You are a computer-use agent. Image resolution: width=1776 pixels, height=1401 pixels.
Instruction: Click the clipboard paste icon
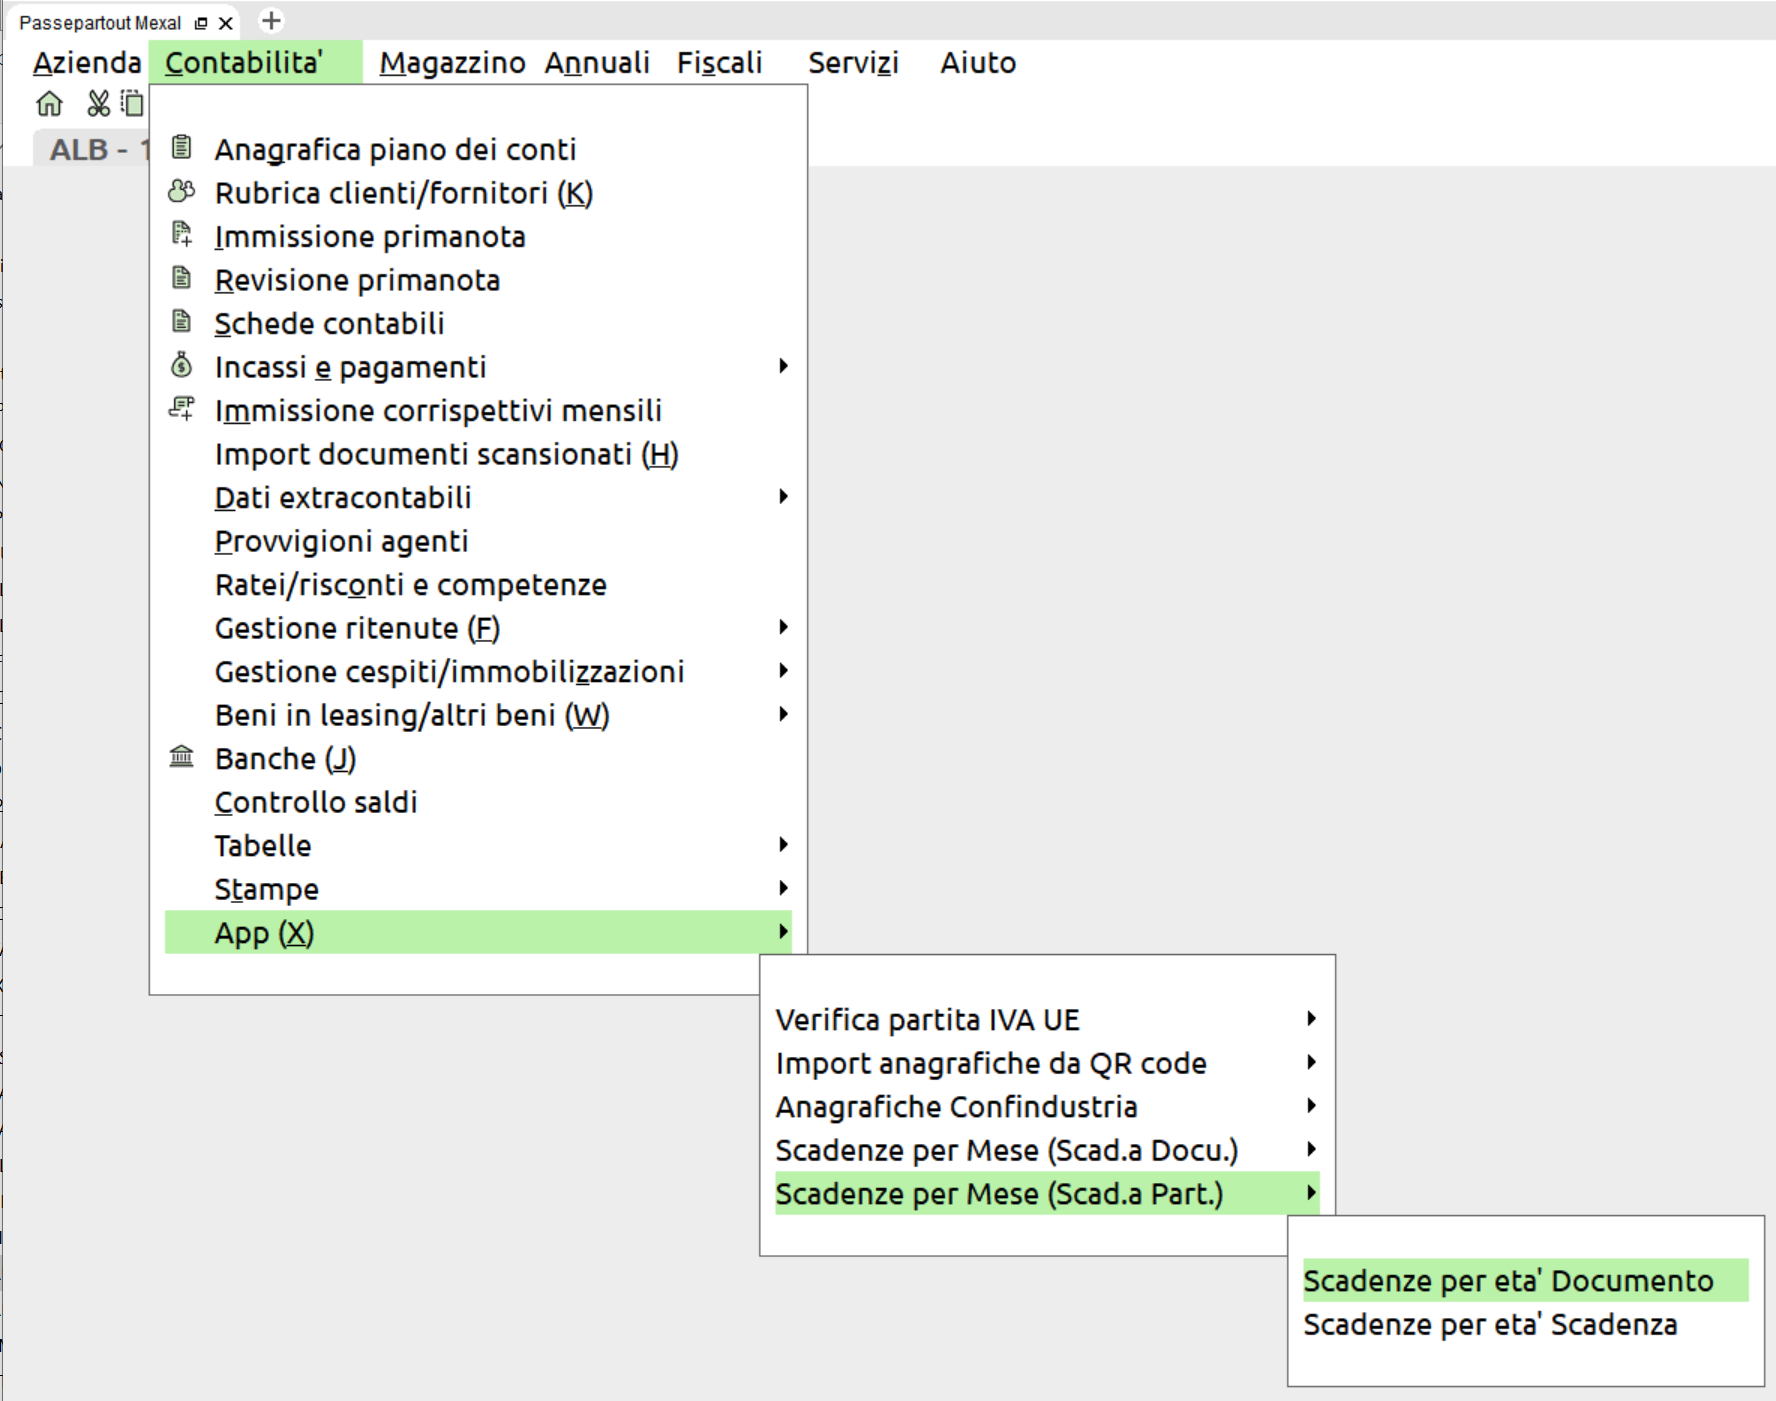tap(132, 103)
